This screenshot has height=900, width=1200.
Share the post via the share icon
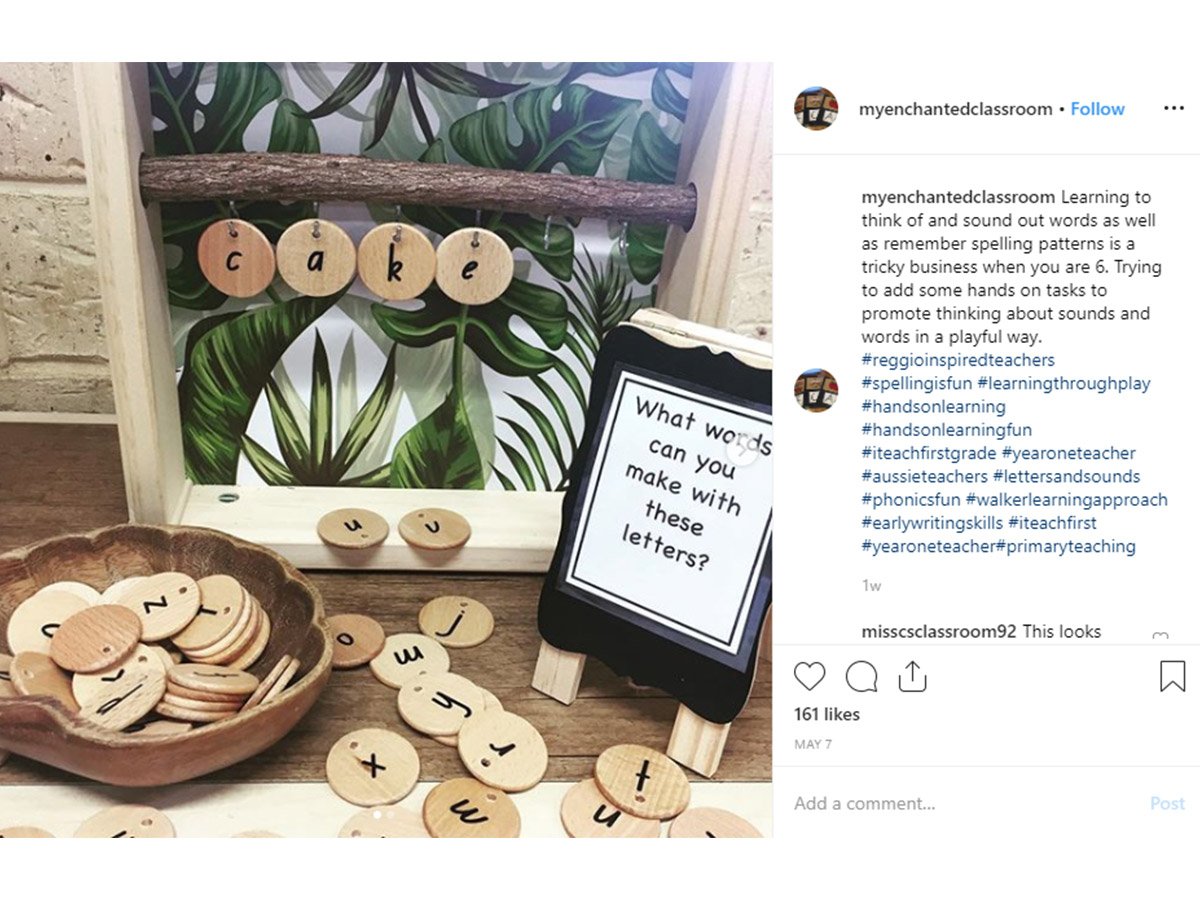click(912, 677)
